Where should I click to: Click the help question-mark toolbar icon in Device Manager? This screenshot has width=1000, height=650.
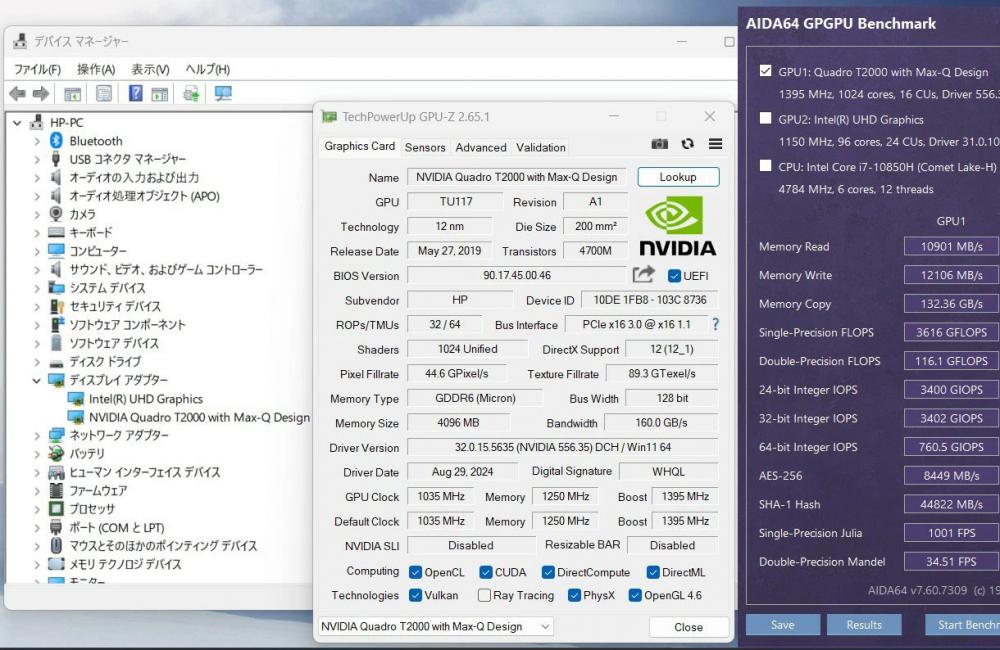(x=136, y=94)
